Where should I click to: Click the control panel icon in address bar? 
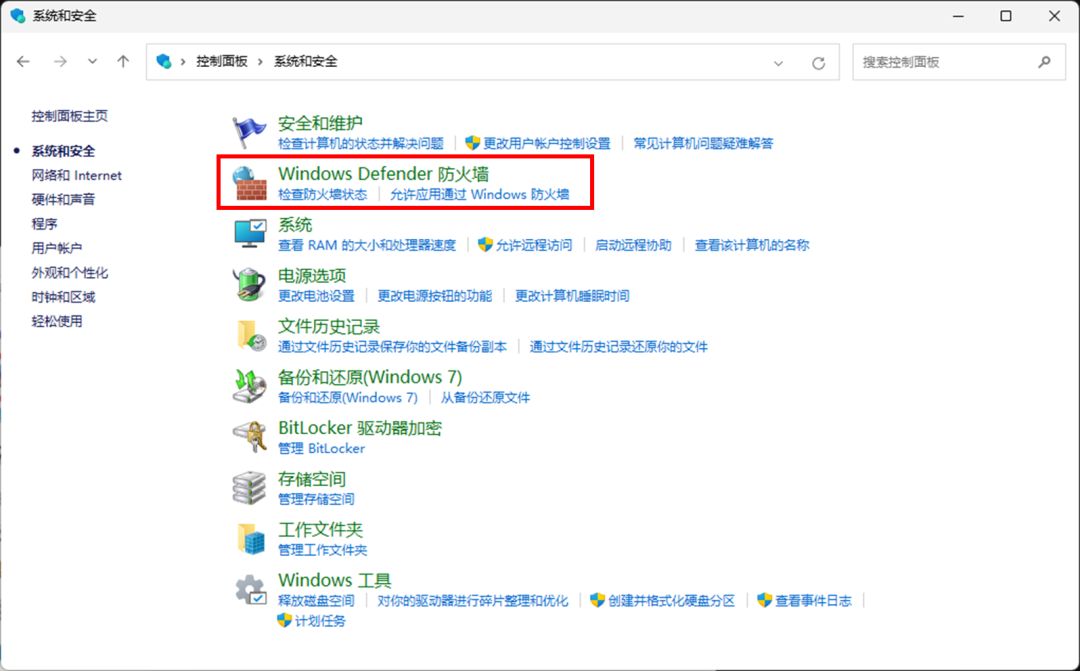(x=164, y=61)
